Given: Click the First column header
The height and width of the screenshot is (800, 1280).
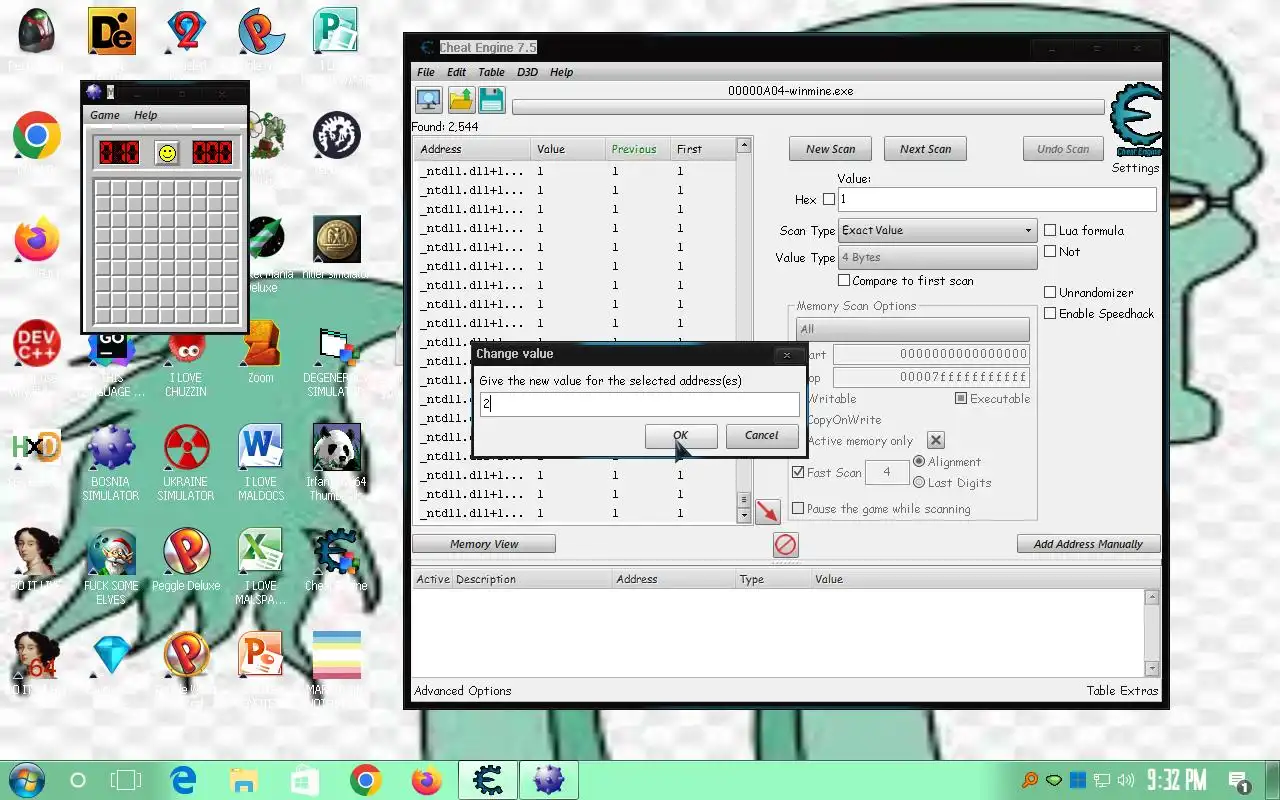Looking at the screenshot, I should 703,149.
